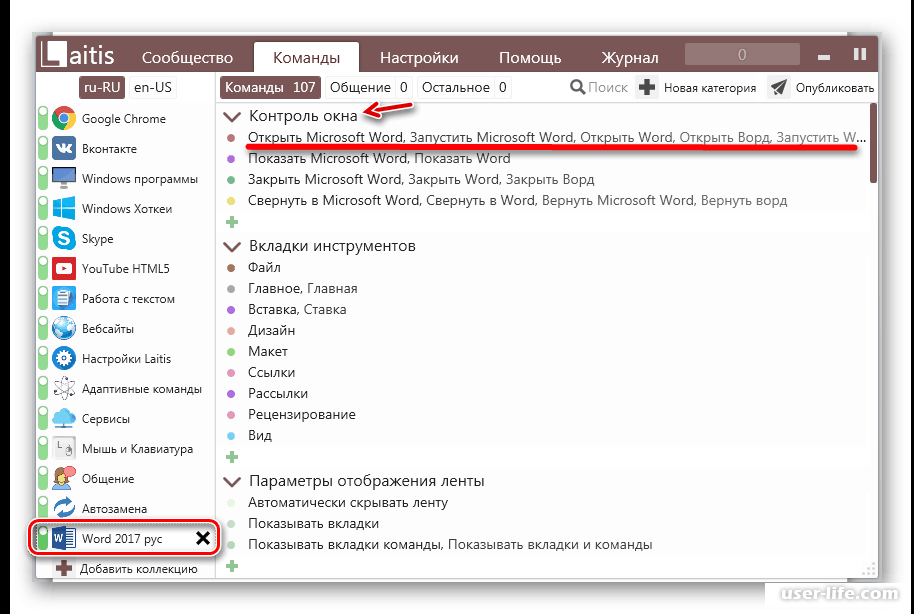Open the Сообщество tab
This screenshot has width=914, height=614.
[x=187, y=58]
